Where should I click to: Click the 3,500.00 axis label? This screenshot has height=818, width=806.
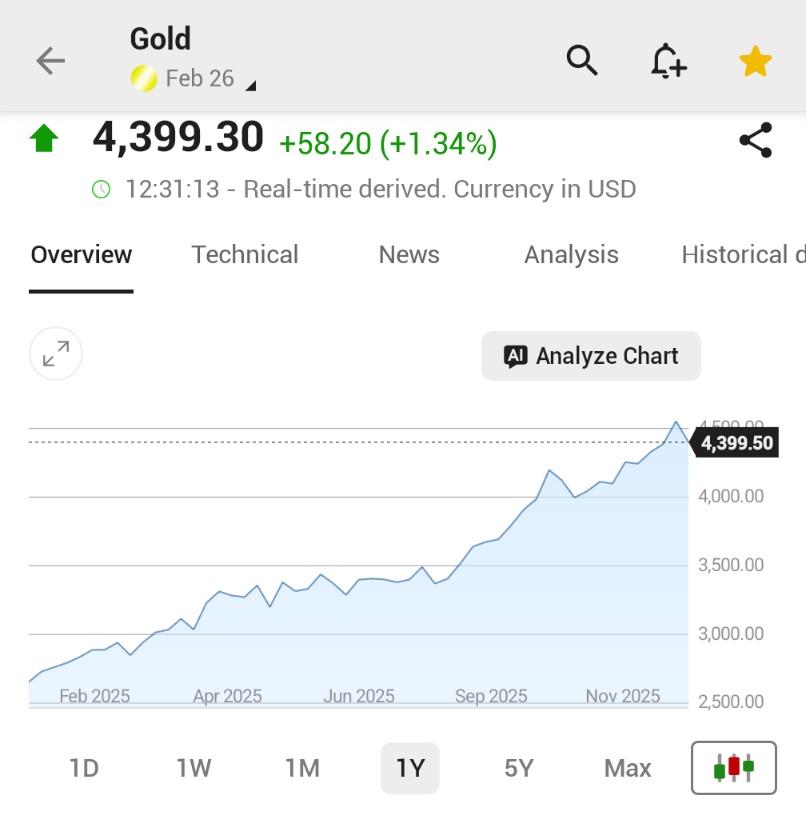pyautogui.click(x=731, y=564)
